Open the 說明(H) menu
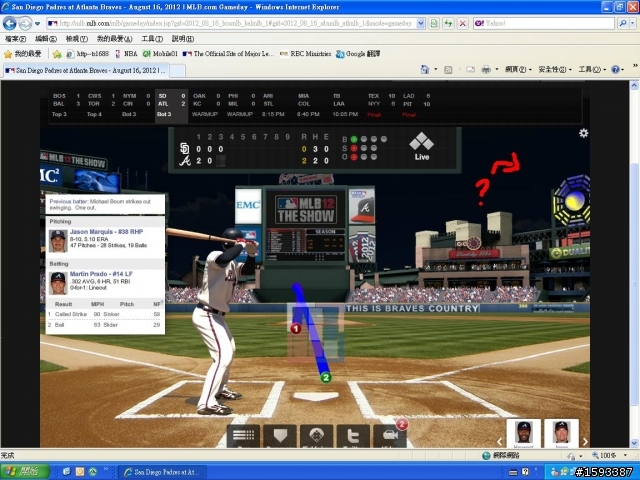The width and height of the screenshot is (640, 480). click(x=182, y=39)
